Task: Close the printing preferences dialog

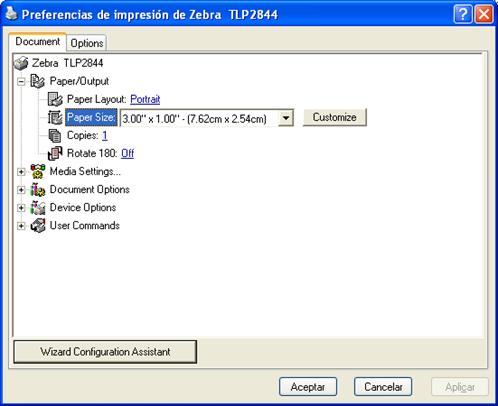Action: (x=484, y=14)
